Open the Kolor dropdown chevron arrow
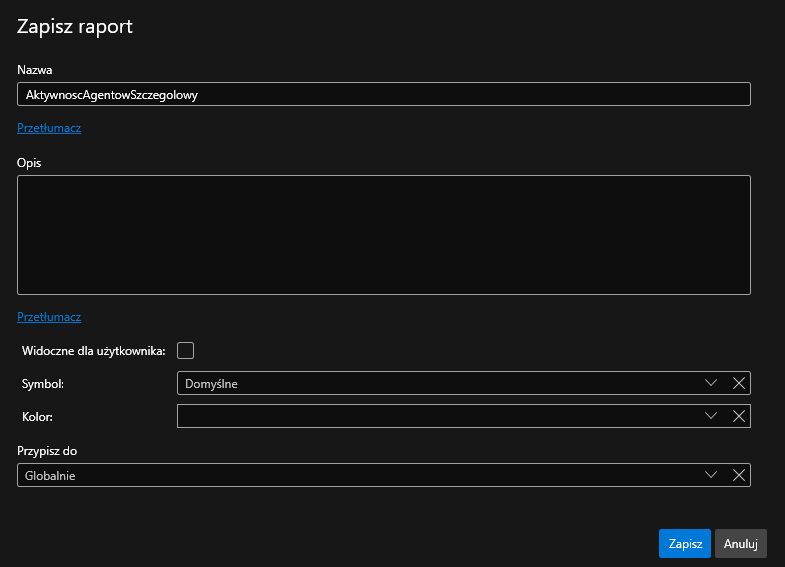Image resolution: width=785 pixels, height=567 pixels. click(x=711, y=416)
